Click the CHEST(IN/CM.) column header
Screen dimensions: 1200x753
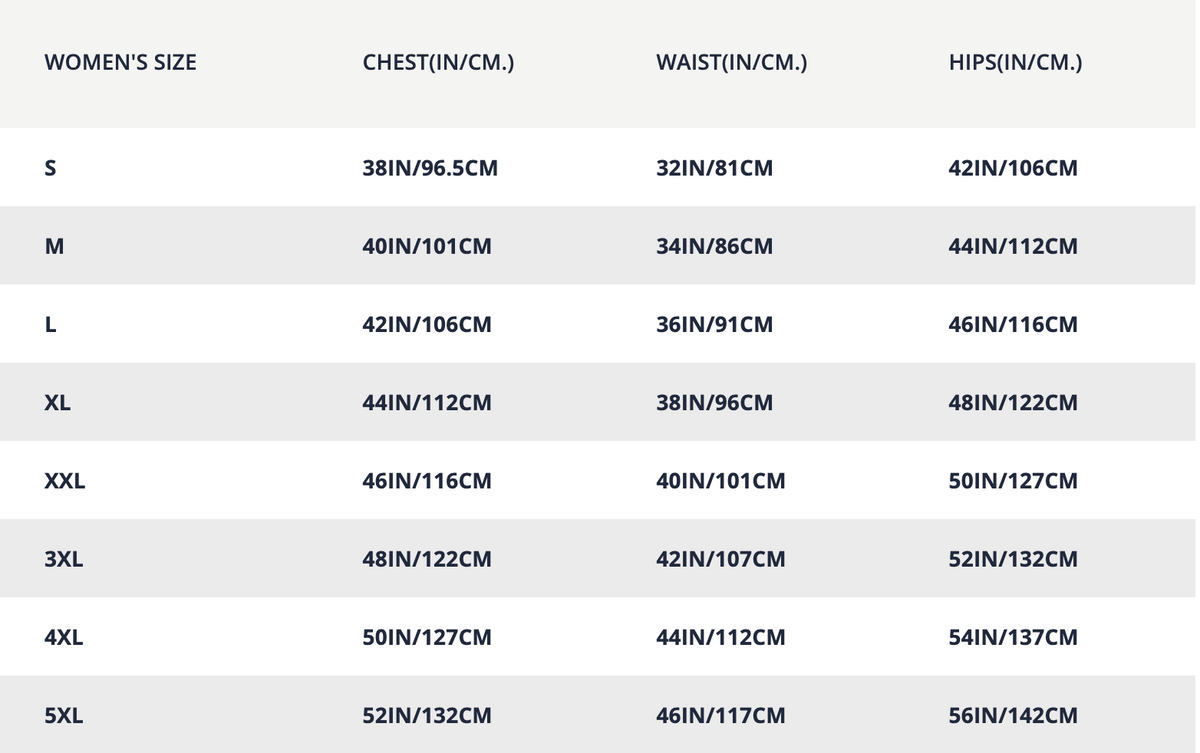click(x=438, y=62)
